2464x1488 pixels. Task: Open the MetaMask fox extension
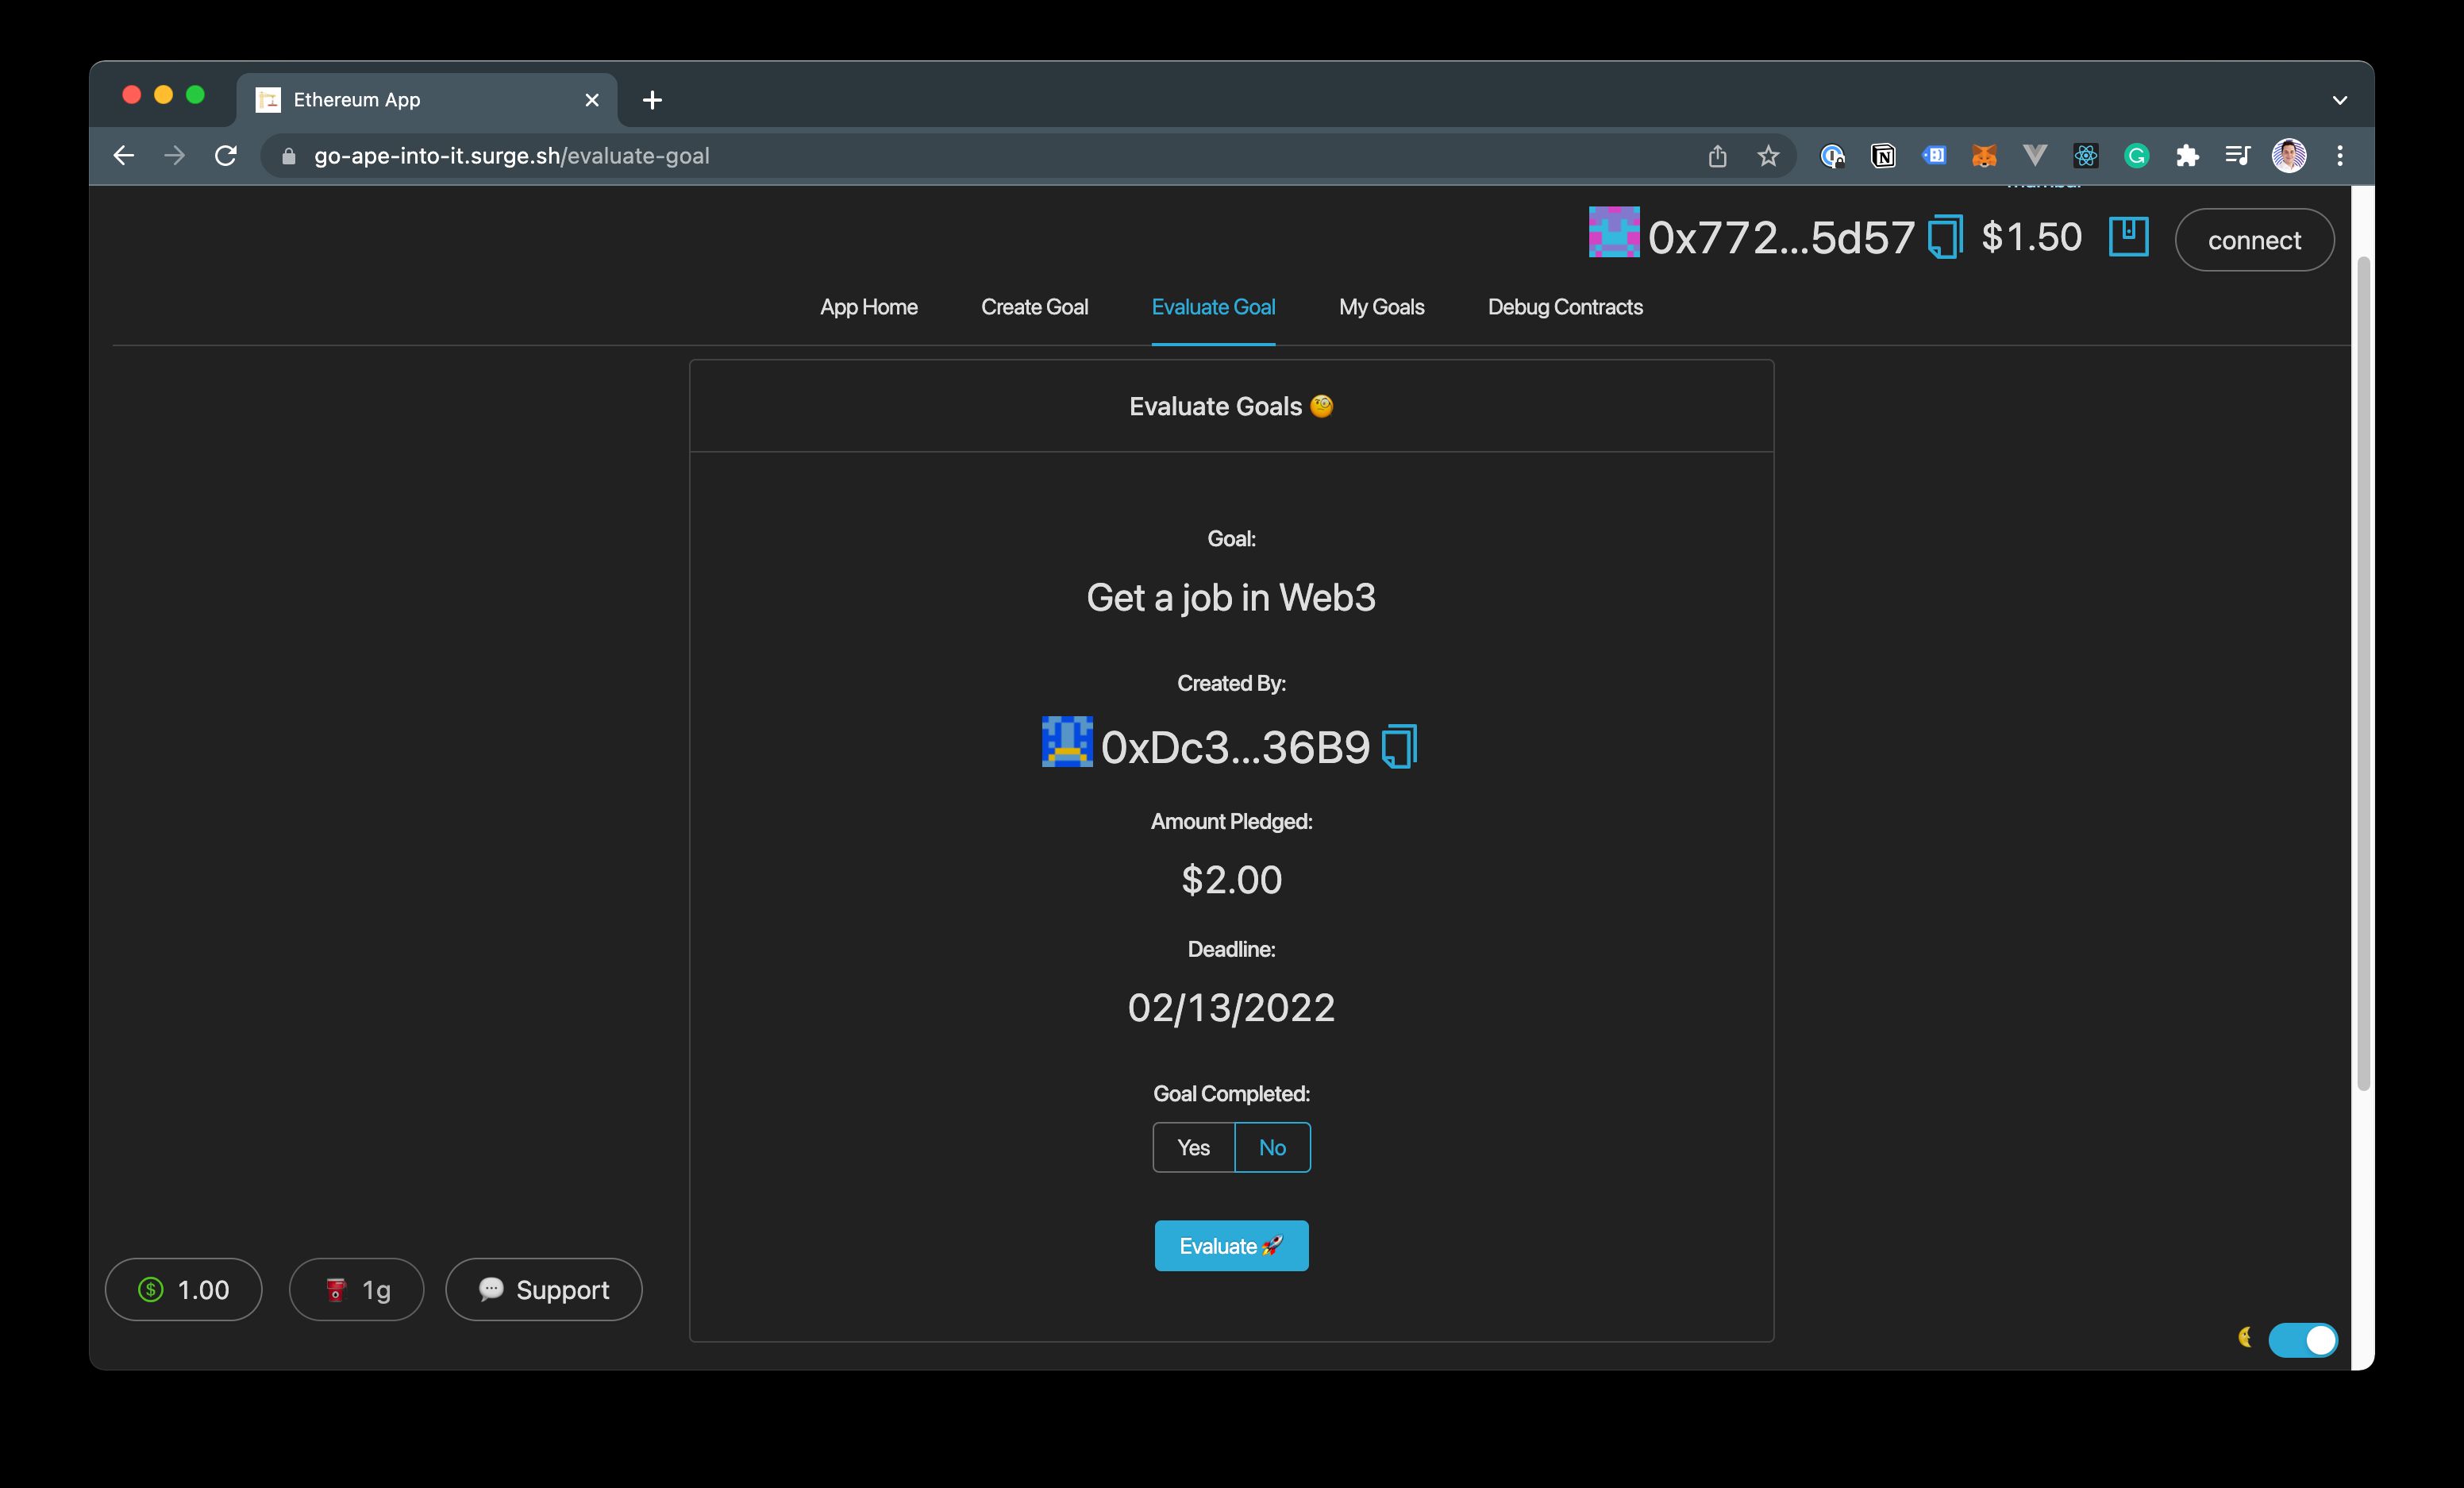pyautogui.click(x=1984, y=155)
